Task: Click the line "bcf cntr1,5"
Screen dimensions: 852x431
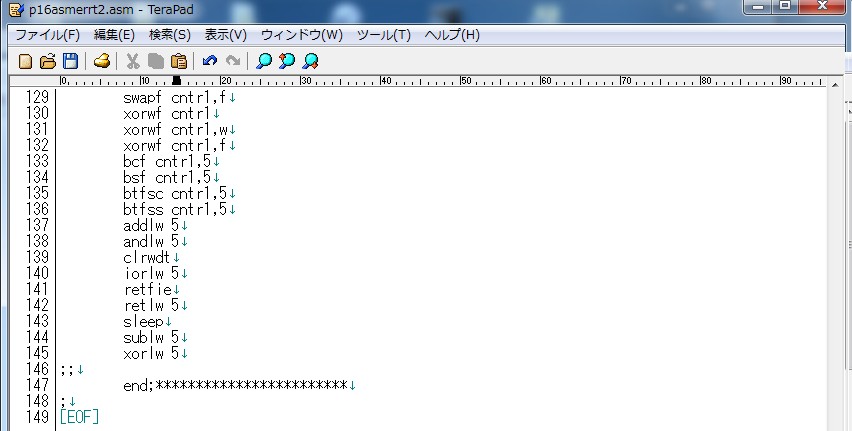Action: tap(167, 161)
